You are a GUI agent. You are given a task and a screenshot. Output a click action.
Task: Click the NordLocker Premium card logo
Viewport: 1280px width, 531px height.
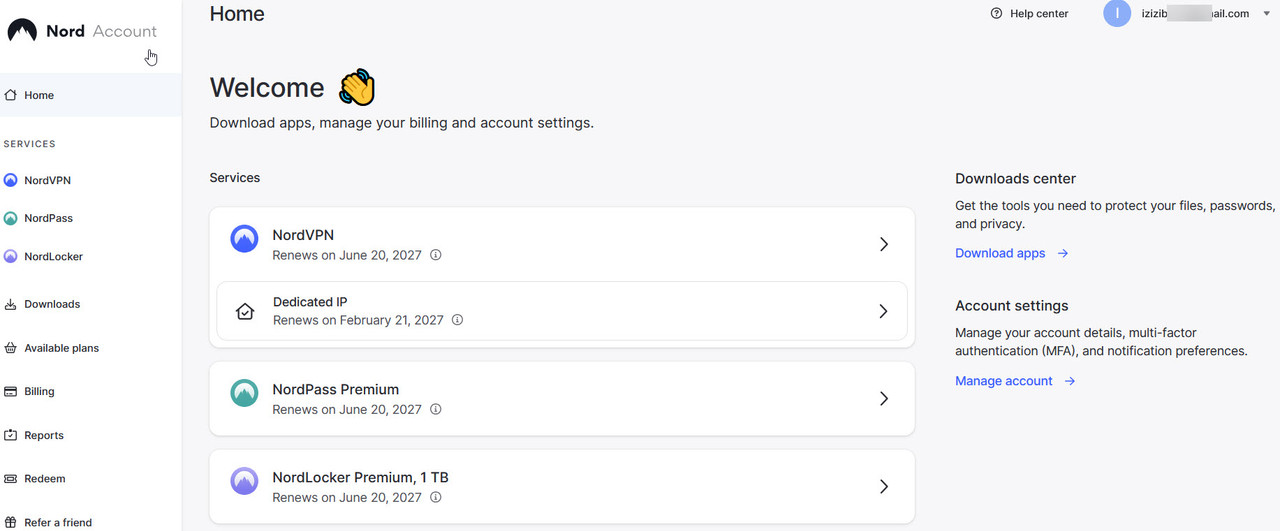click(244, 481)
